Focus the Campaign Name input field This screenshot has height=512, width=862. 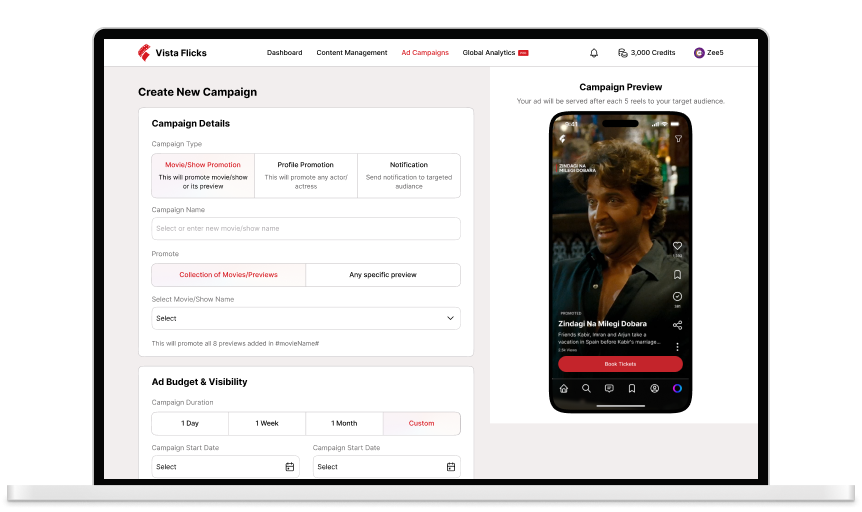[x=306, y=228]
